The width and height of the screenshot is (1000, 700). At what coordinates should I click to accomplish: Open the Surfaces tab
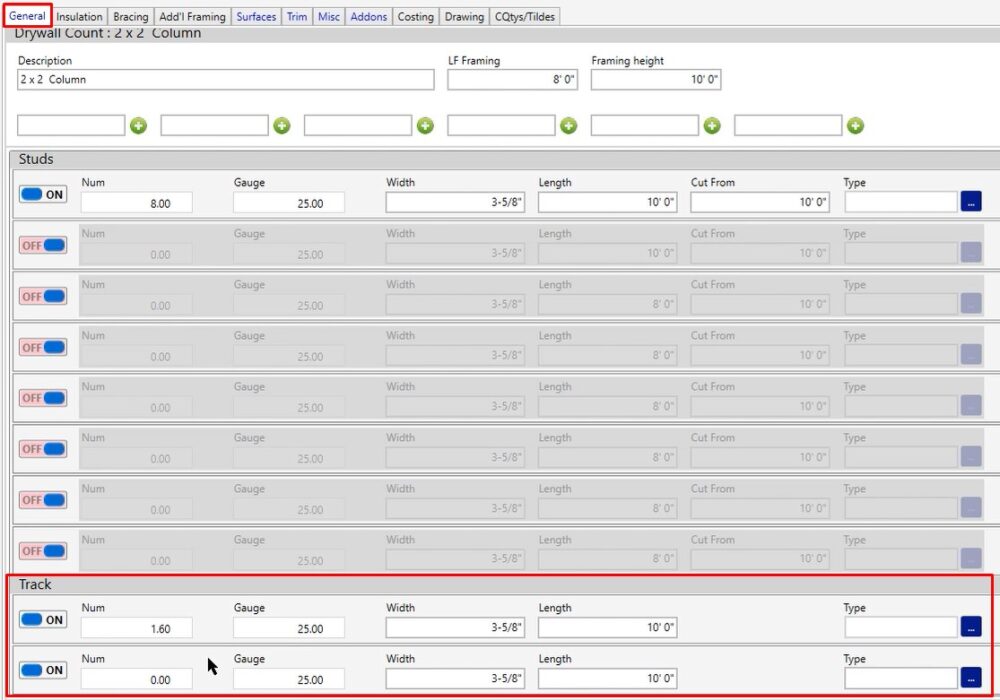pyautogui.click(x=256, y=17)
